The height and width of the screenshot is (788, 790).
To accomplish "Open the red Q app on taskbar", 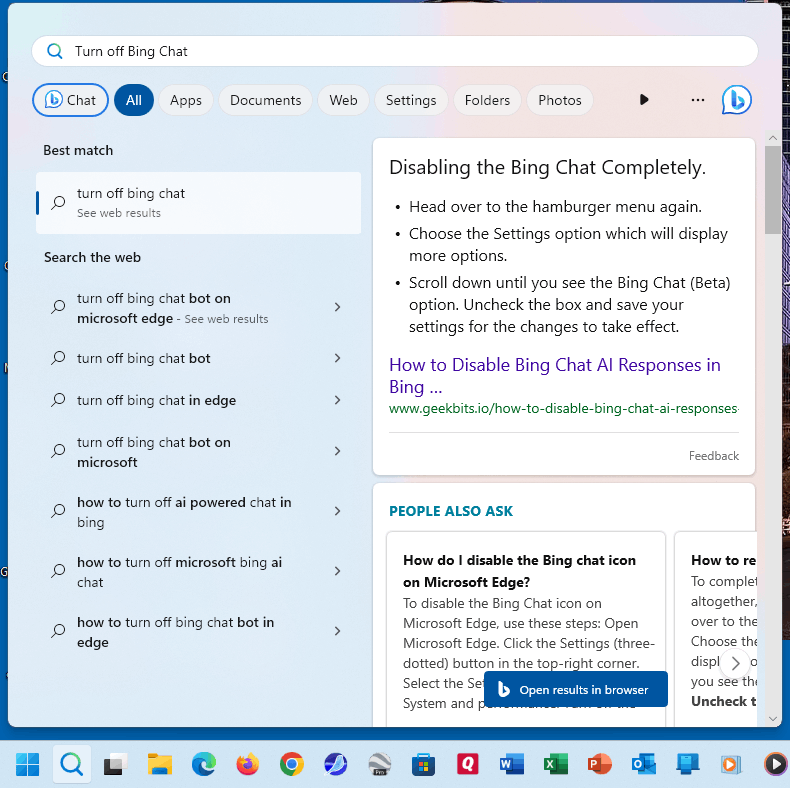I will point(468,765).
